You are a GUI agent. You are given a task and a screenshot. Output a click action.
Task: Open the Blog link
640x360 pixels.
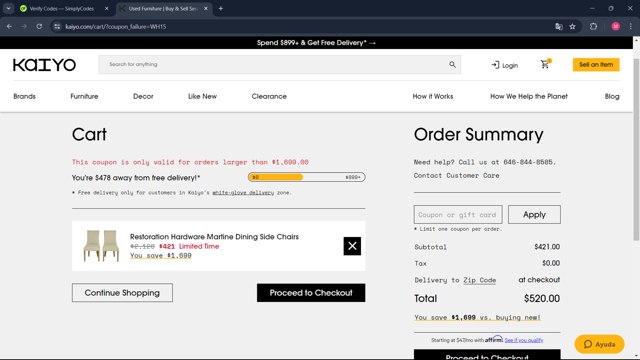tap(612, 96)
